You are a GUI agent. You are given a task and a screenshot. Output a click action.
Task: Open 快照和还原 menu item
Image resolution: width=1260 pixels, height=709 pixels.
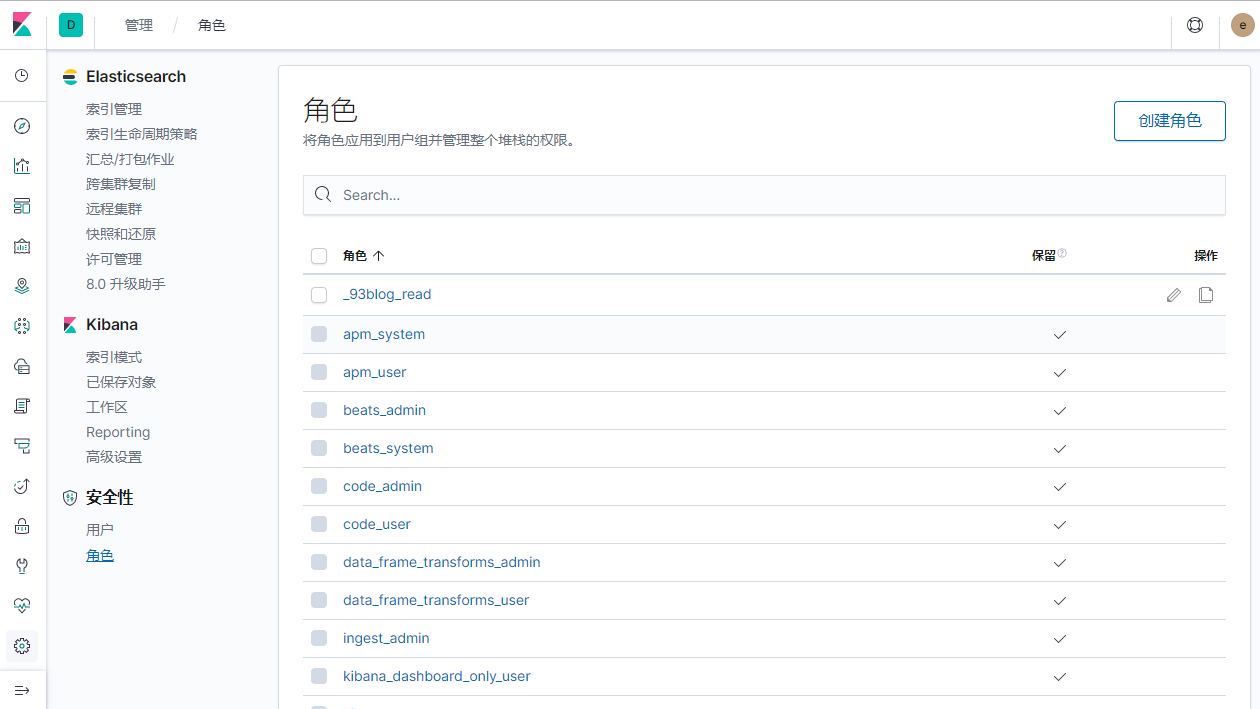(121, 234)
